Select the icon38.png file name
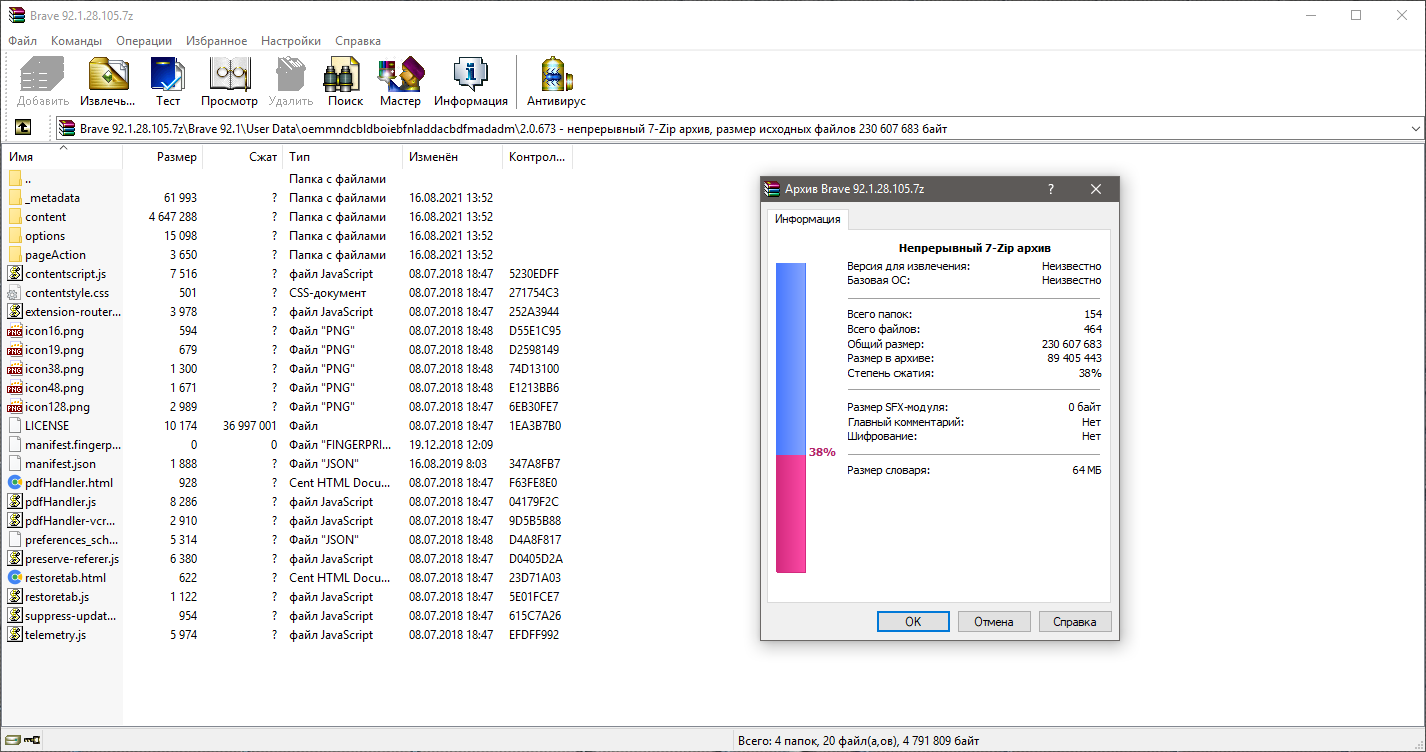Screen dimensions: 1426x752 (55, 369)
